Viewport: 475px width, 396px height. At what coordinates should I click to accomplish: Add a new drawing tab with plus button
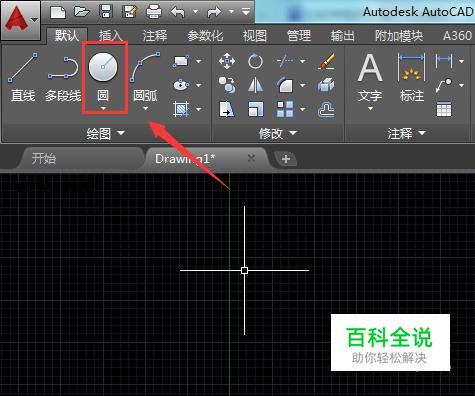pyautogui.click(x=286, y=159)
